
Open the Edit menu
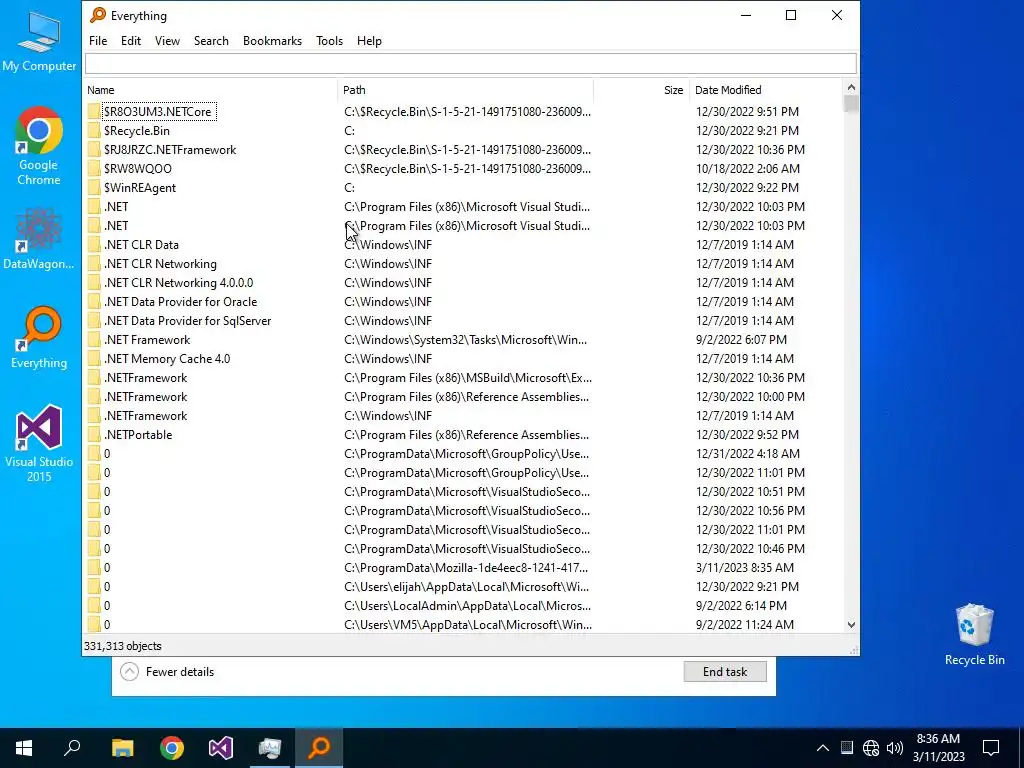[131, 40]
